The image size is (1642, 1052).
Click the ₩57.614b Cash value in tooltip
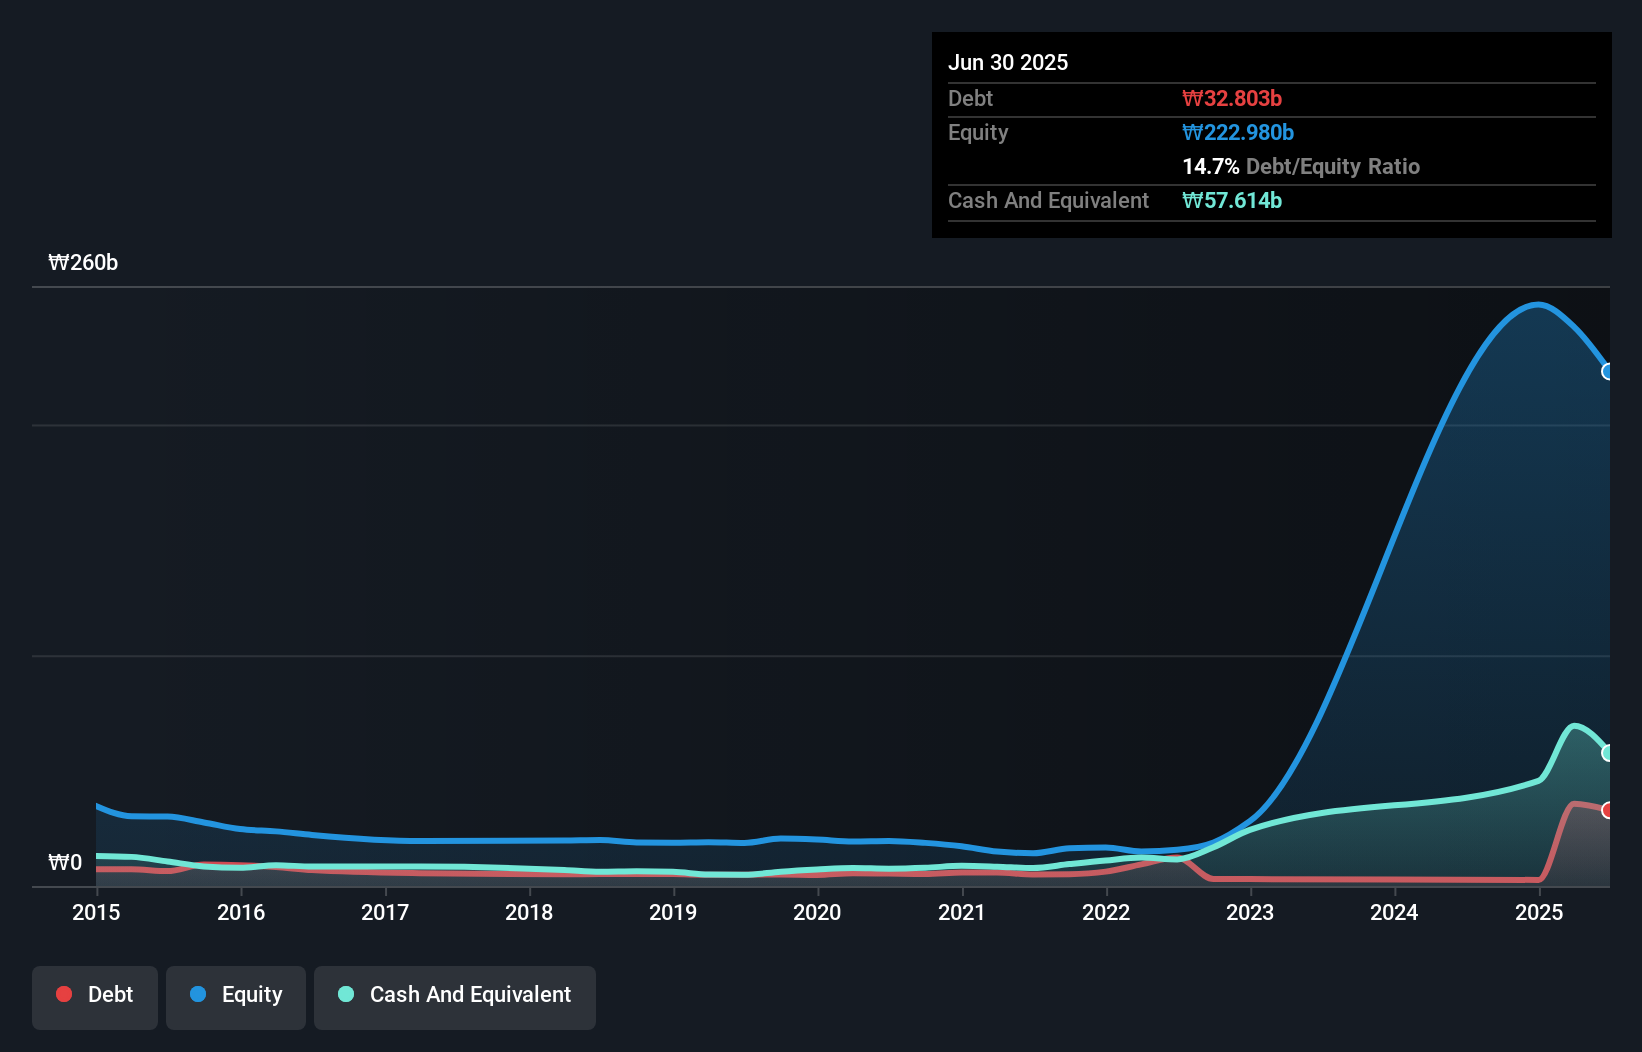[1232, 200]
